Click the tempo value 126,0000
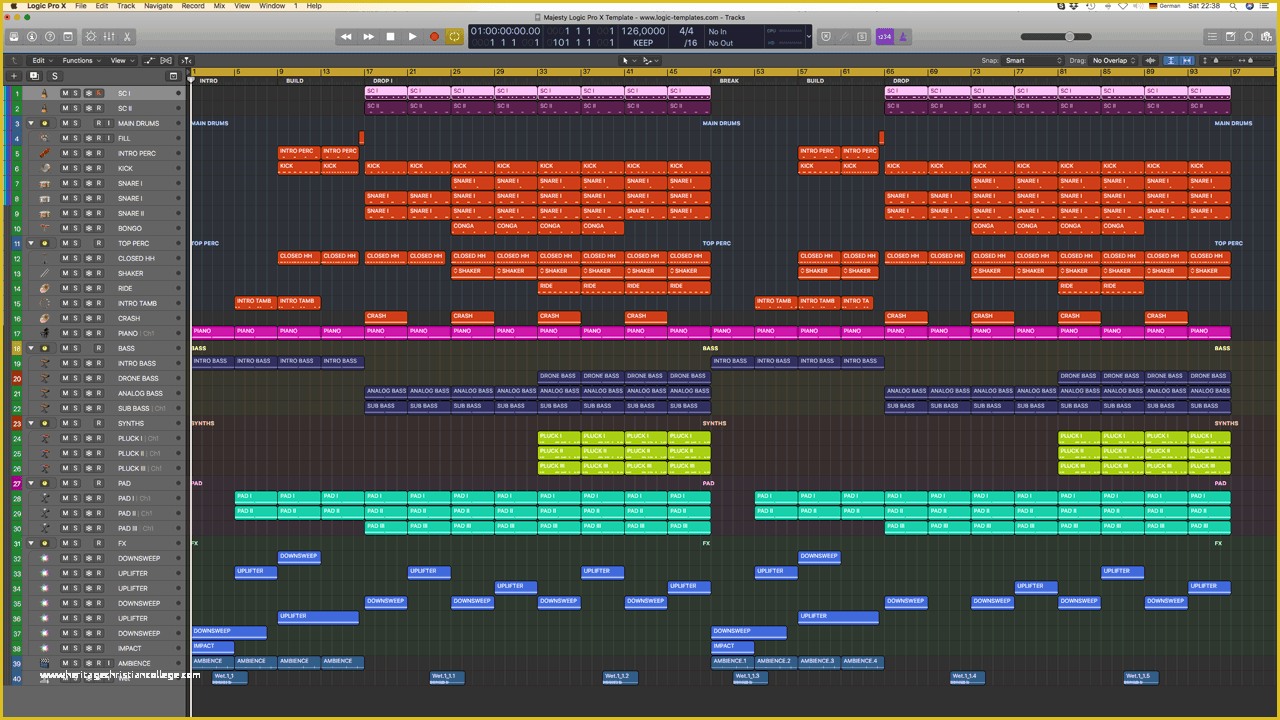1280x720 pixels. click(643, 31)
